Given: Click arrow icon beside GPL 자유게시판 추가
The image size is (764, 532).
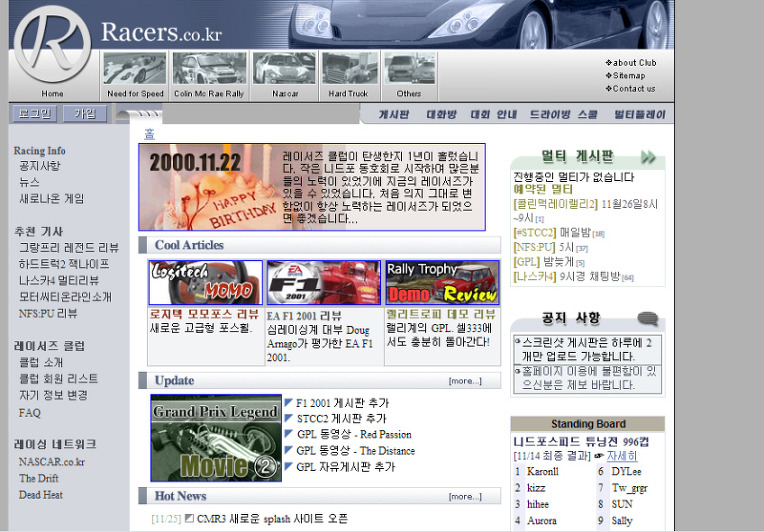Looking at the screenshot, I should [288, 466].
